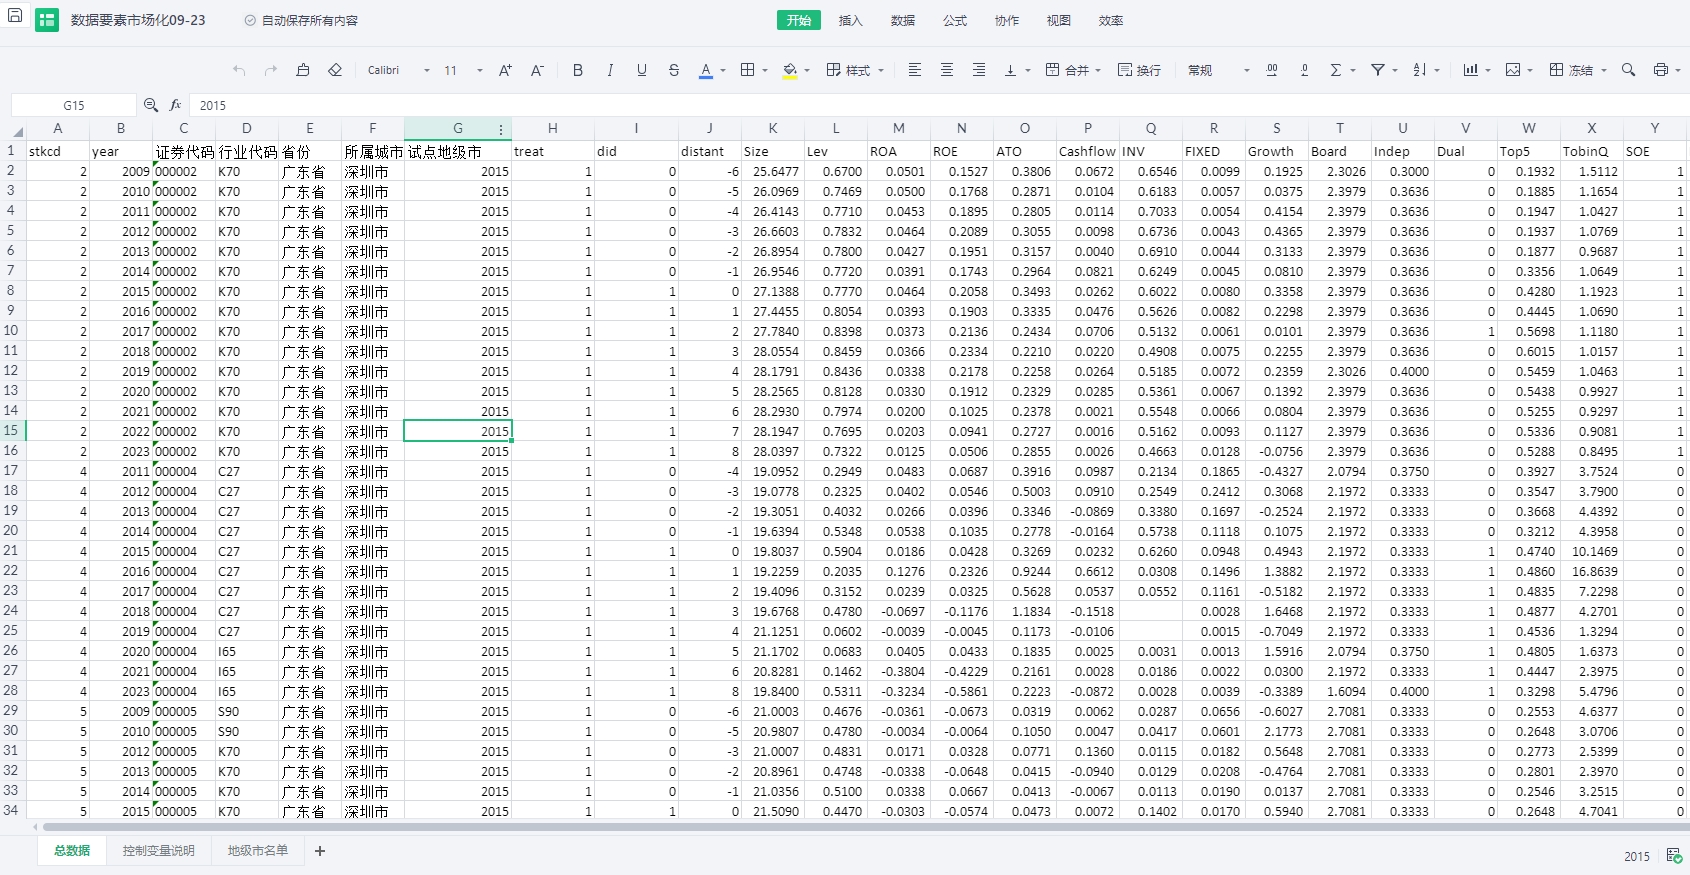Click the clear format eraser icon
The height and width of the screenshot is (875, 1690).
pos(335,70)
